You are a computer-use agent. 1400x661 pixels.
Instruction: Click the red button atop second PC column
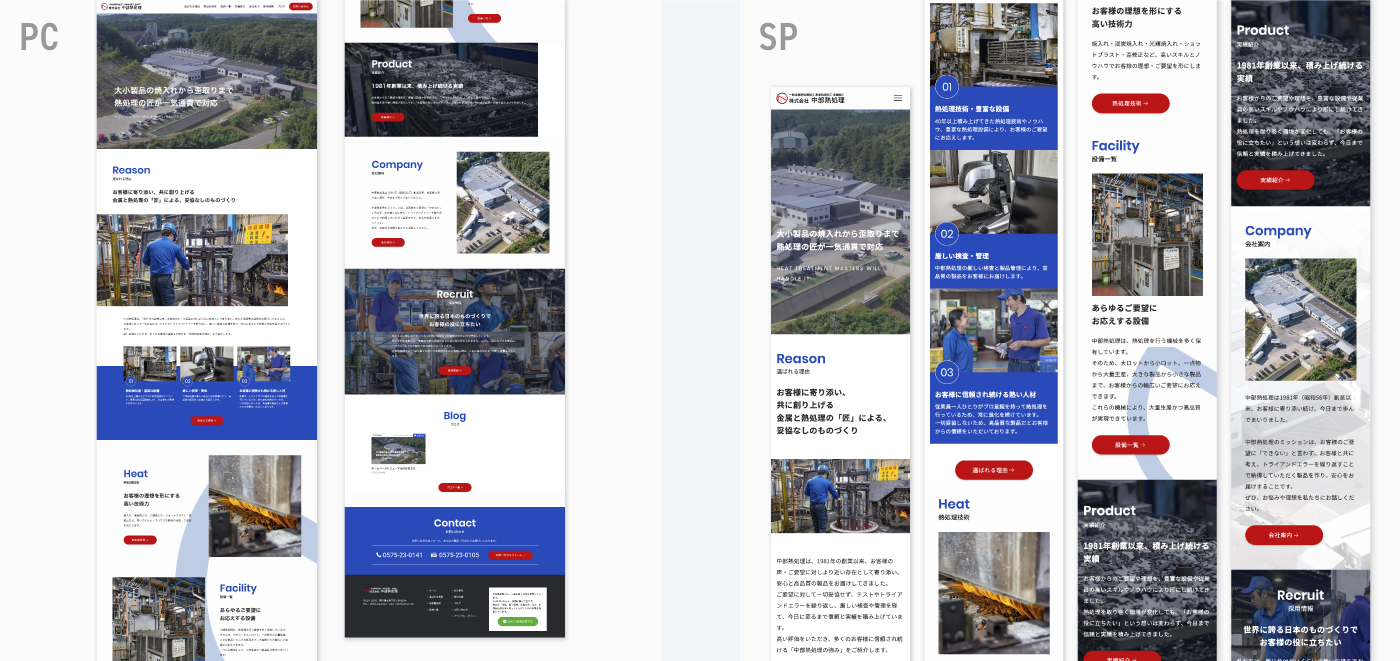(484, 18)
